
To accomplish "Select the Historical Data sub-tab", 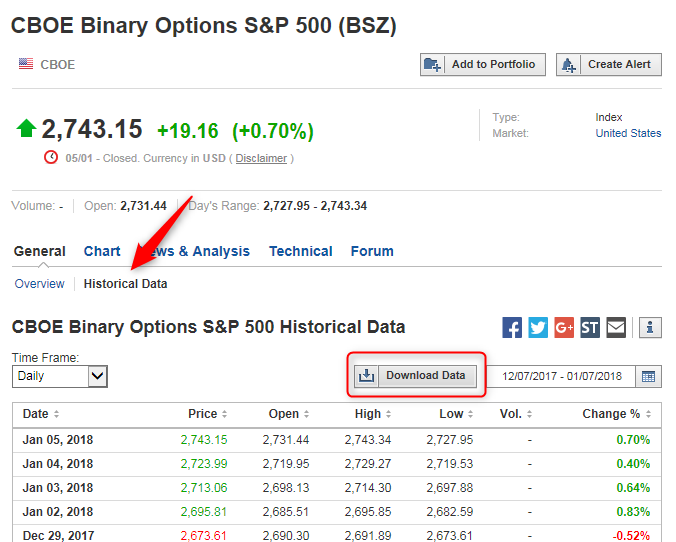I will pos(125,284).
